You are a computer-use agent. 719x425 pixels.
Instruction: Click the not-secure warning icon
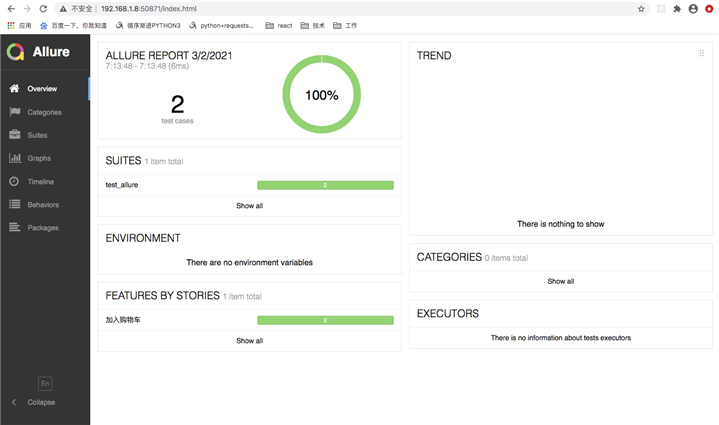pos(63,9)
